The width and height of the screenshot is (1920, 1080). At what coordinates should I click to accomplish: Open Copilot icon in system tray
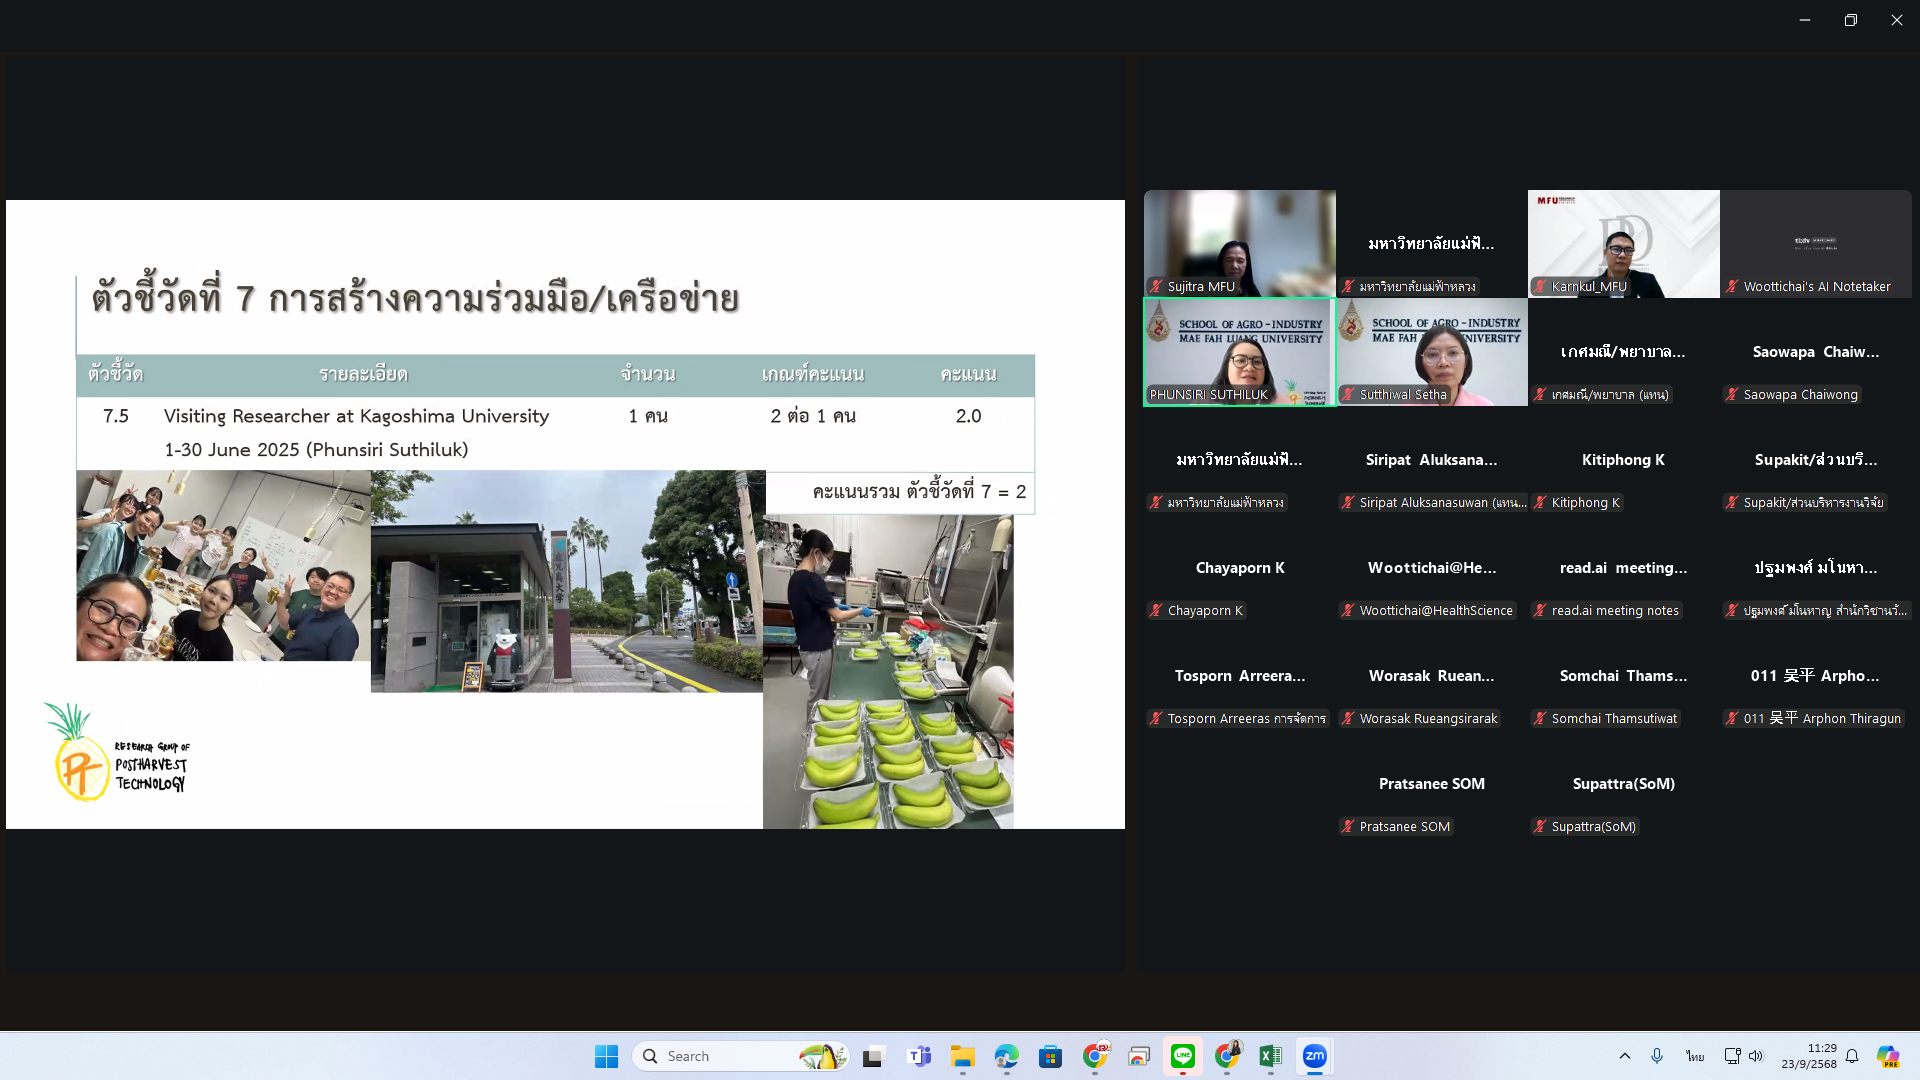1887,1056
